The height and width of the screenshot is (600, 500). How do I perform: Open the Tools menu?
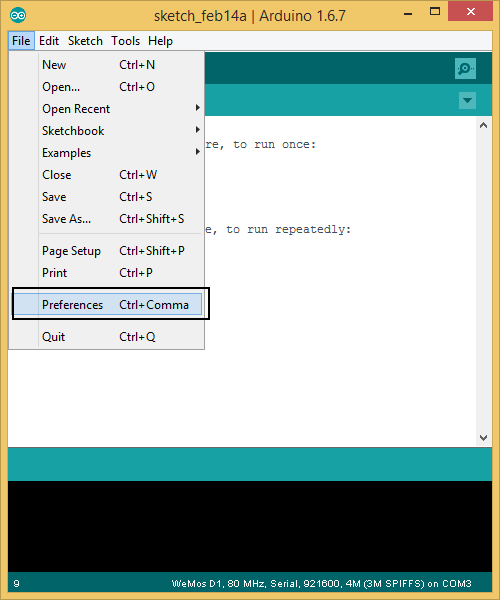coord(125,41)
